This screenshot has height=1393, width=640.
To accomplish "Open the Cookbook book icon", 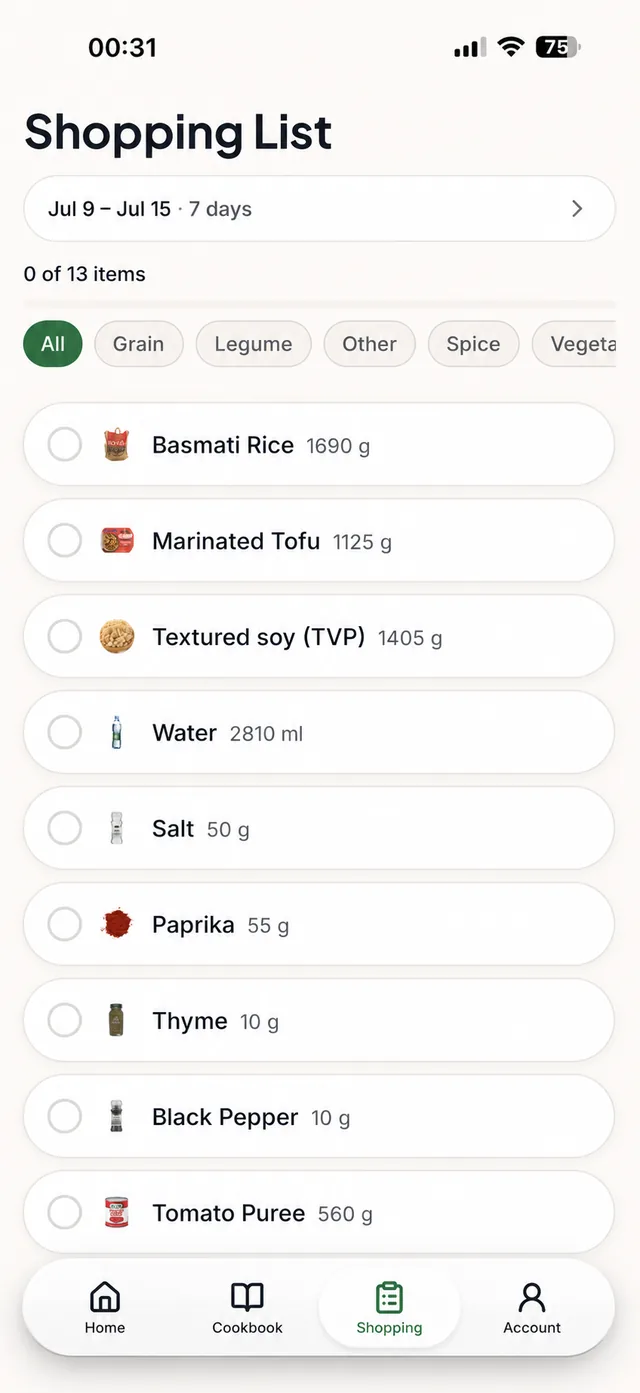I will coord(247,1297).
